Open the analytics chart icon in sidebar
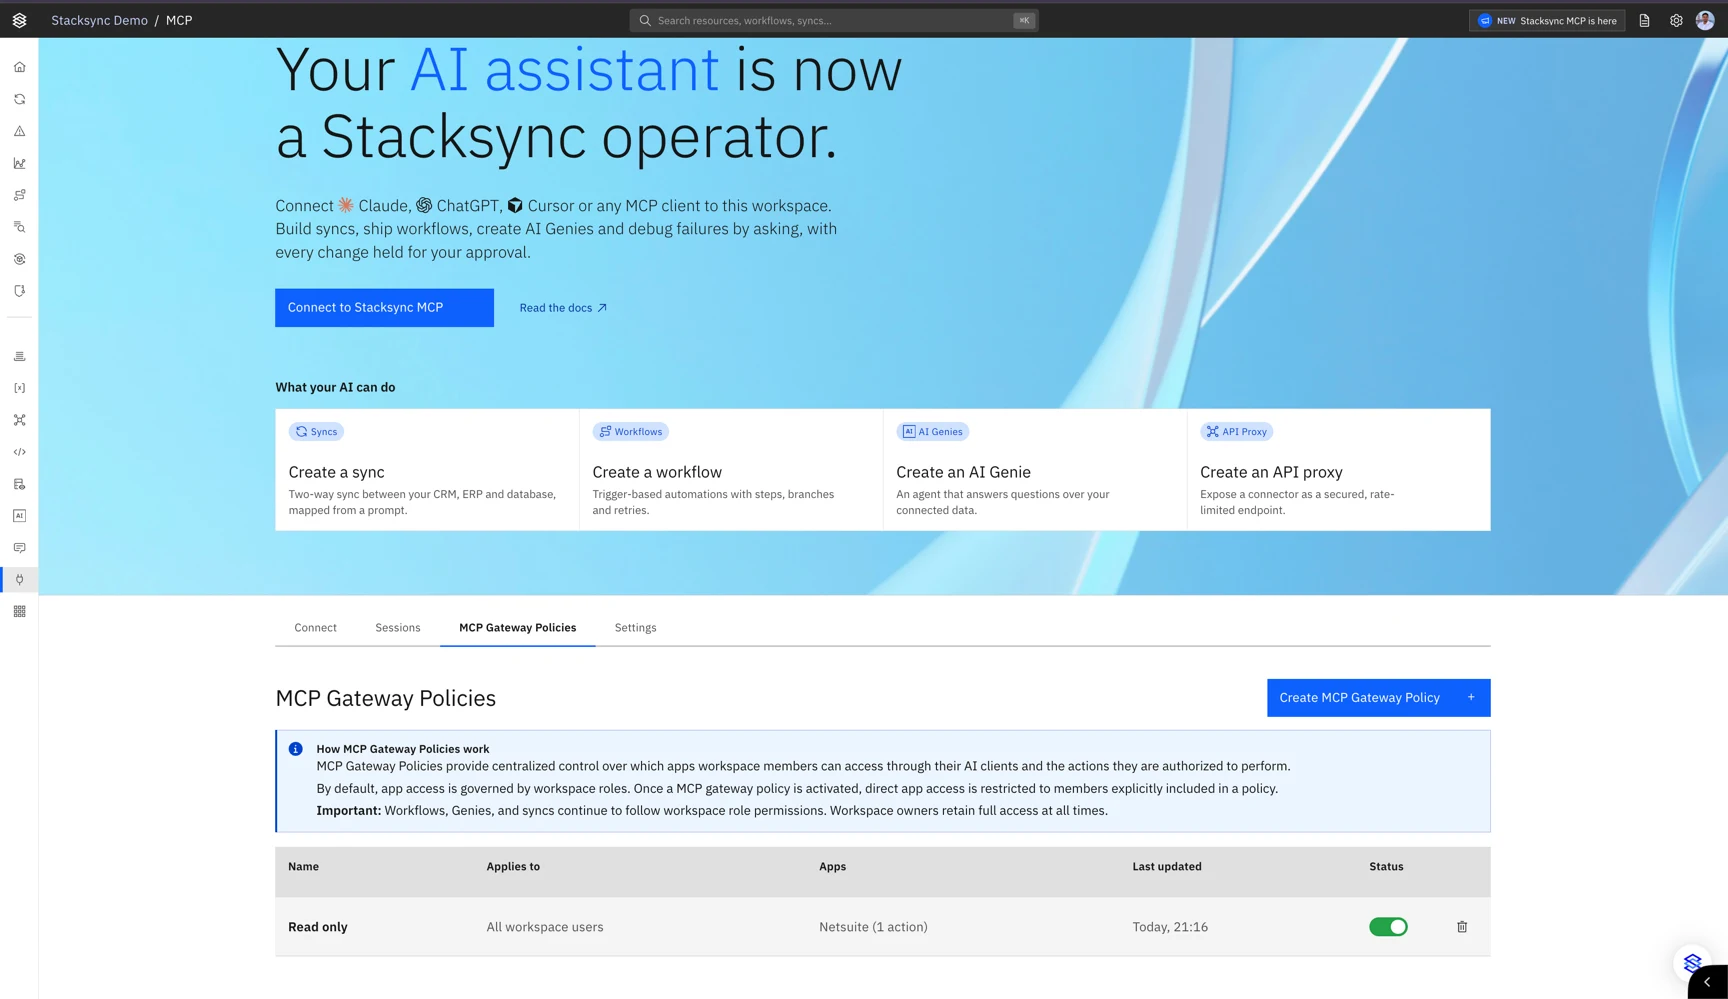 (19, 163)
